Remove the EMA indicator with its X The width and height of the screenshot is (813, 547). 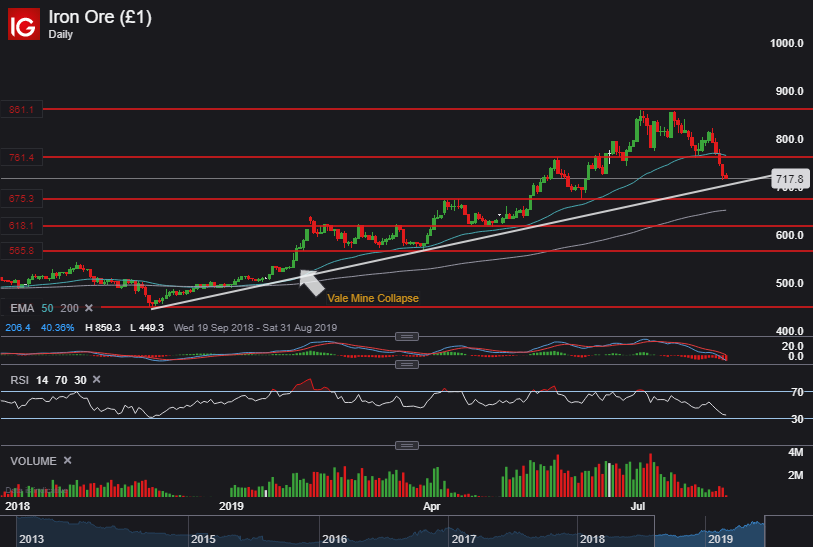(x=89, y=308)
